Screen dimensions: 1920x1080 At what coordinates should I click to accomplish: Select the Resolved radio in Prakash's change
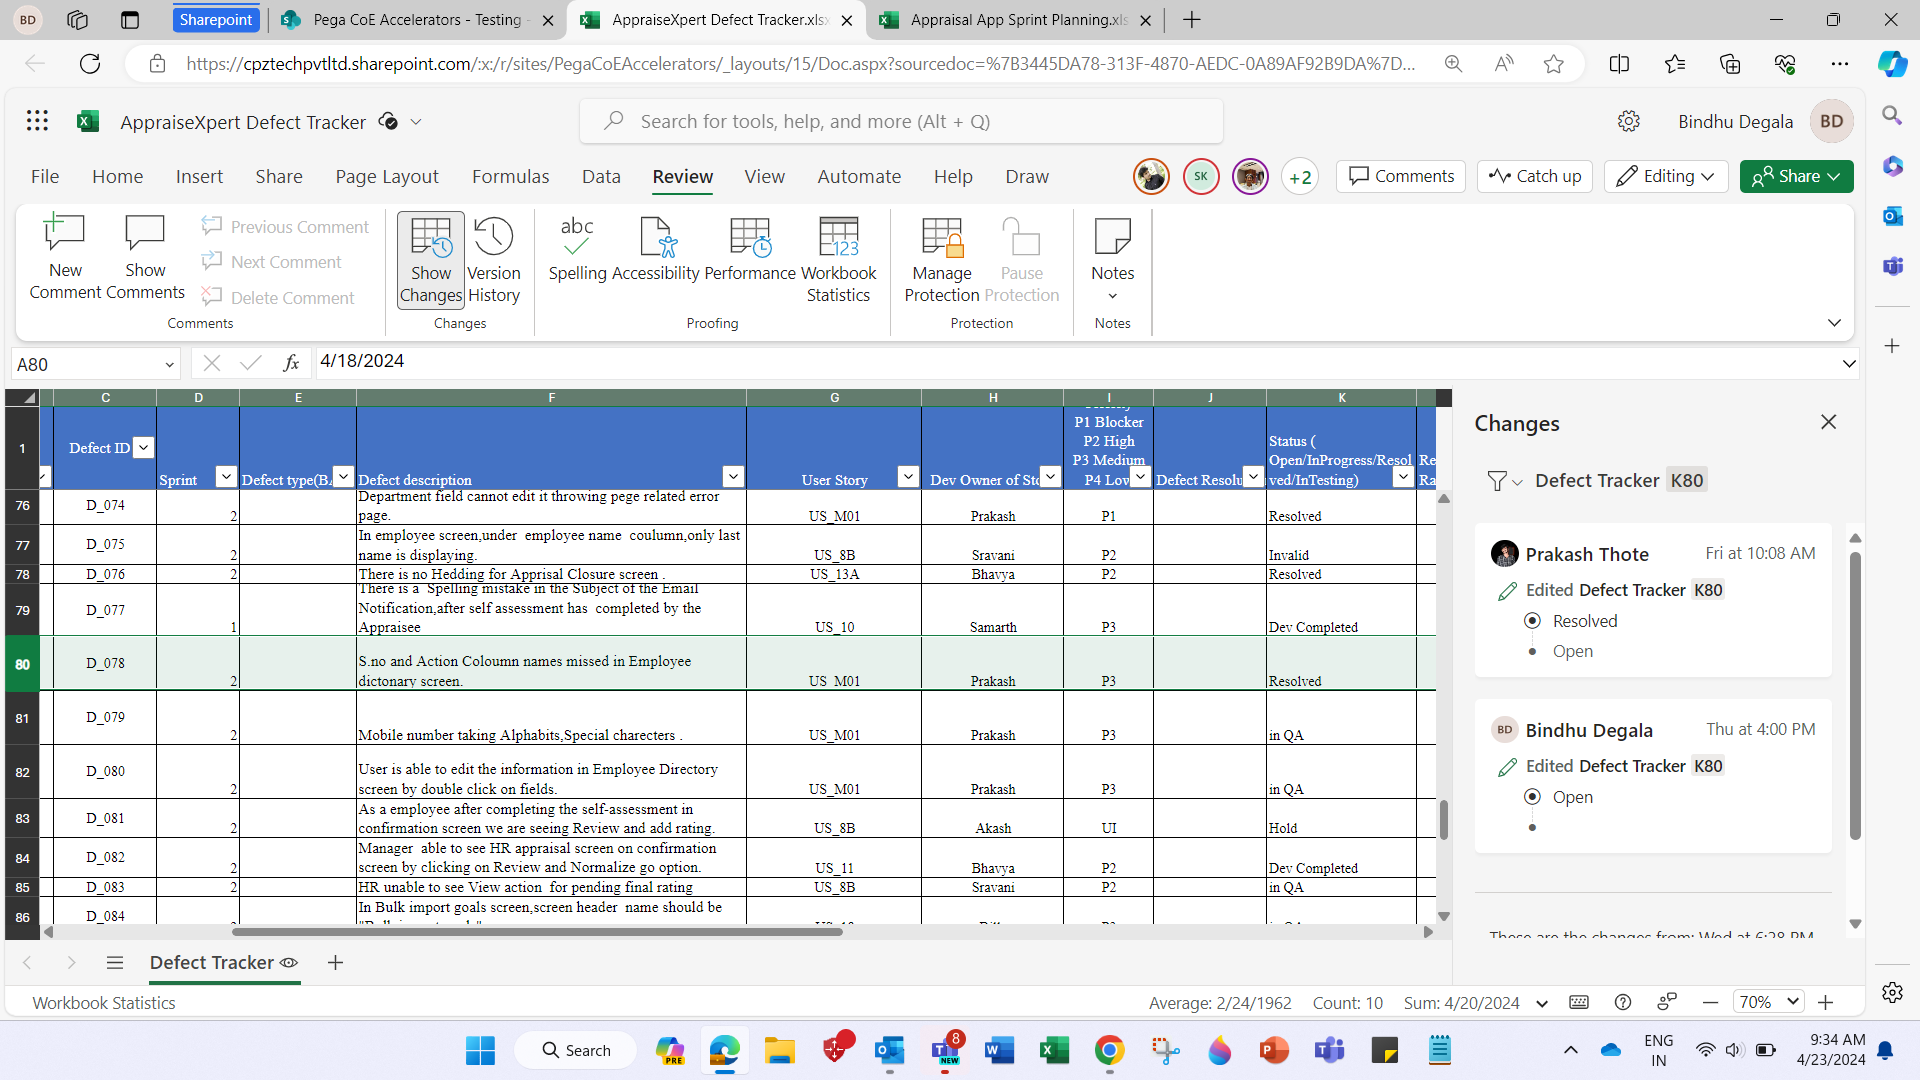tap(1532, 621)
